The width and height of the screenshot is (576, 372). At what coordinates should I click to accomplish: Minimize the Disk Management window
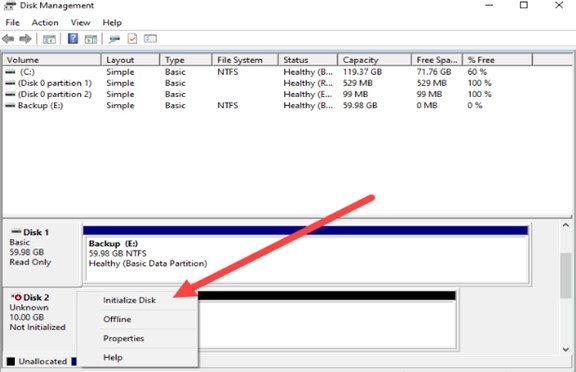tap(489, 6)
